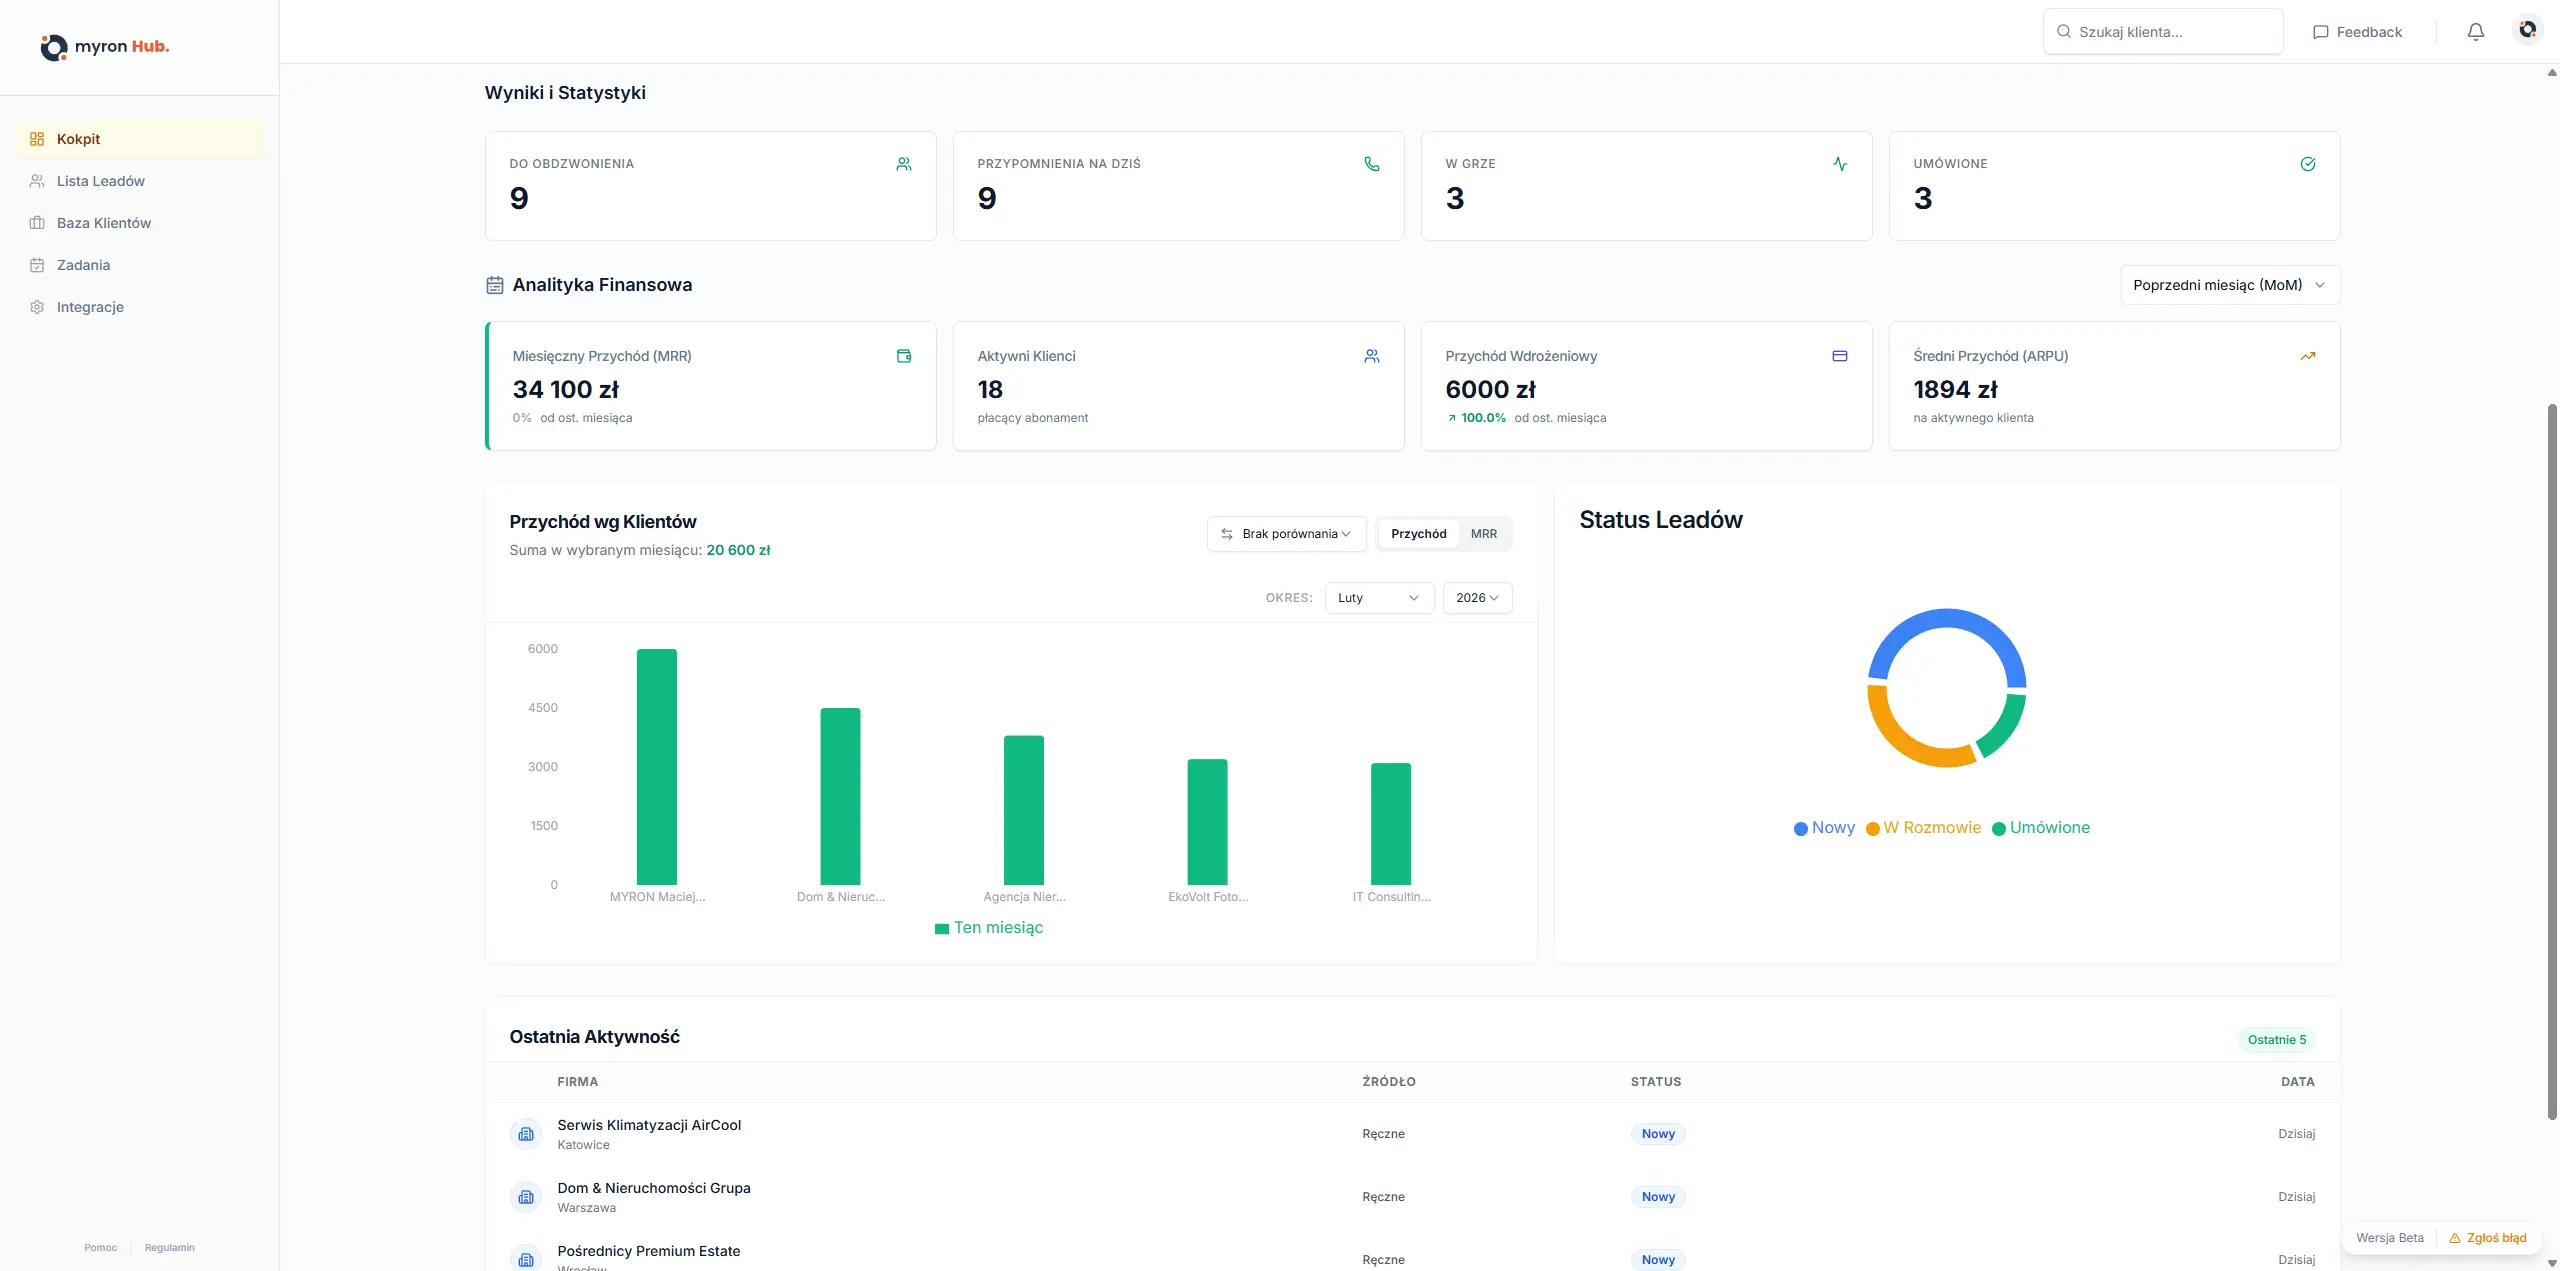Click the Zgłoś błąd link
Screen dimensions: 2560x1271
pos(2488,1238)
